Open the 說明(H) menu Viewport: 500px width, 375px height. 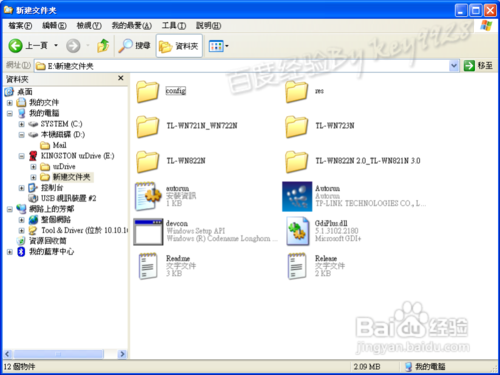pos(208,26)
